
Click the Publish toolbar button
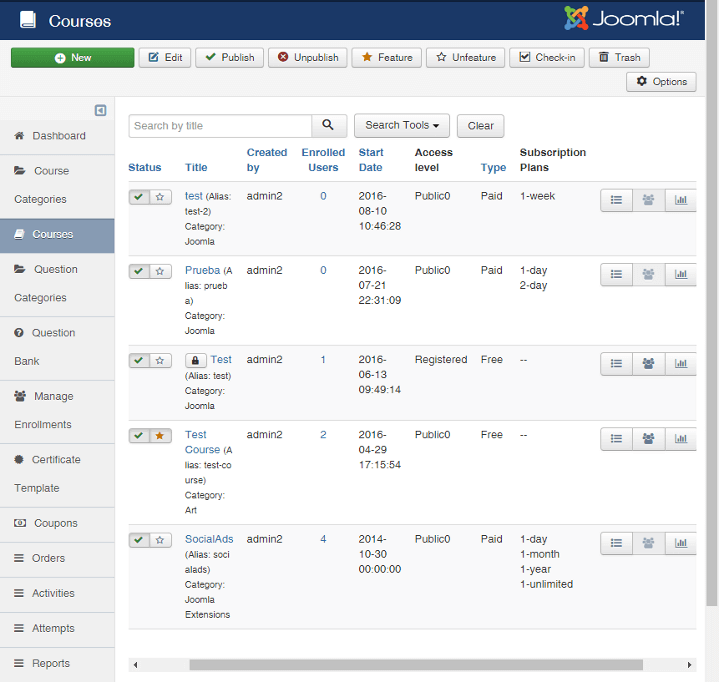230,58
